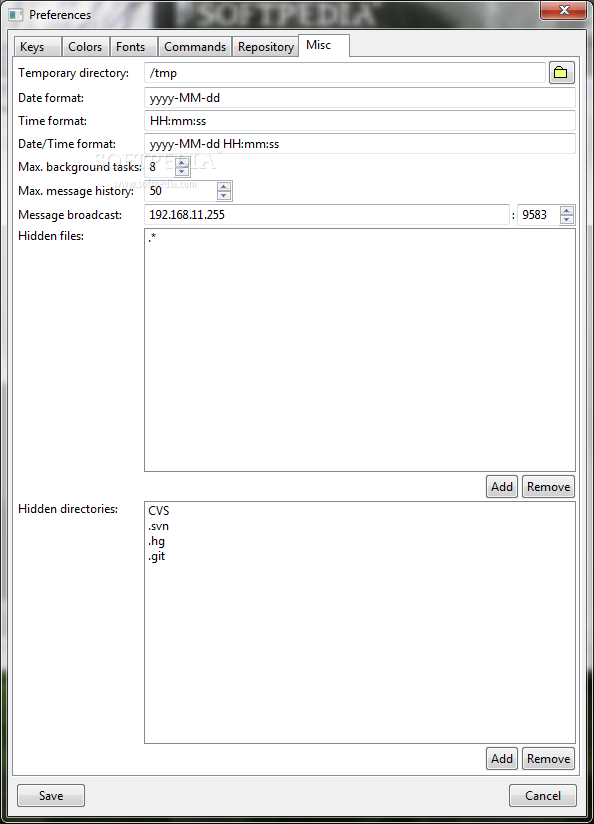
Task: Browse for temporary directory folder icon
Action: point(561,73)
